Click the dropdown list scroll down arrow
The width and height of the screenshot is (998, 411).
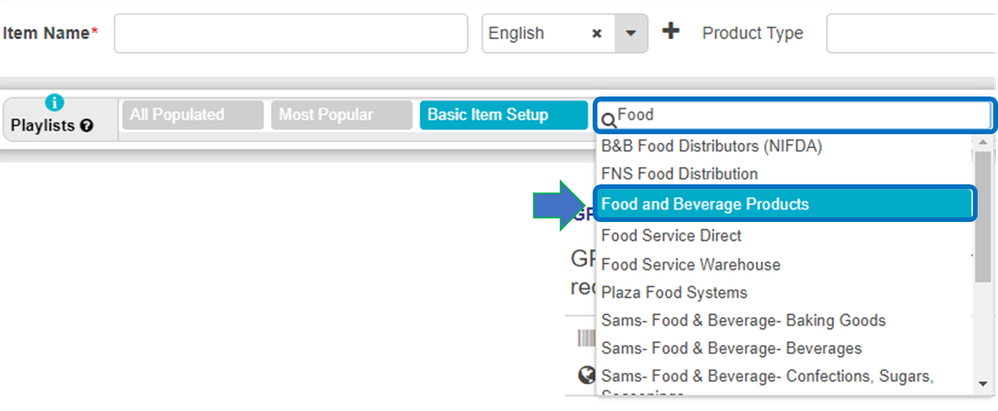tap(983, 383)
